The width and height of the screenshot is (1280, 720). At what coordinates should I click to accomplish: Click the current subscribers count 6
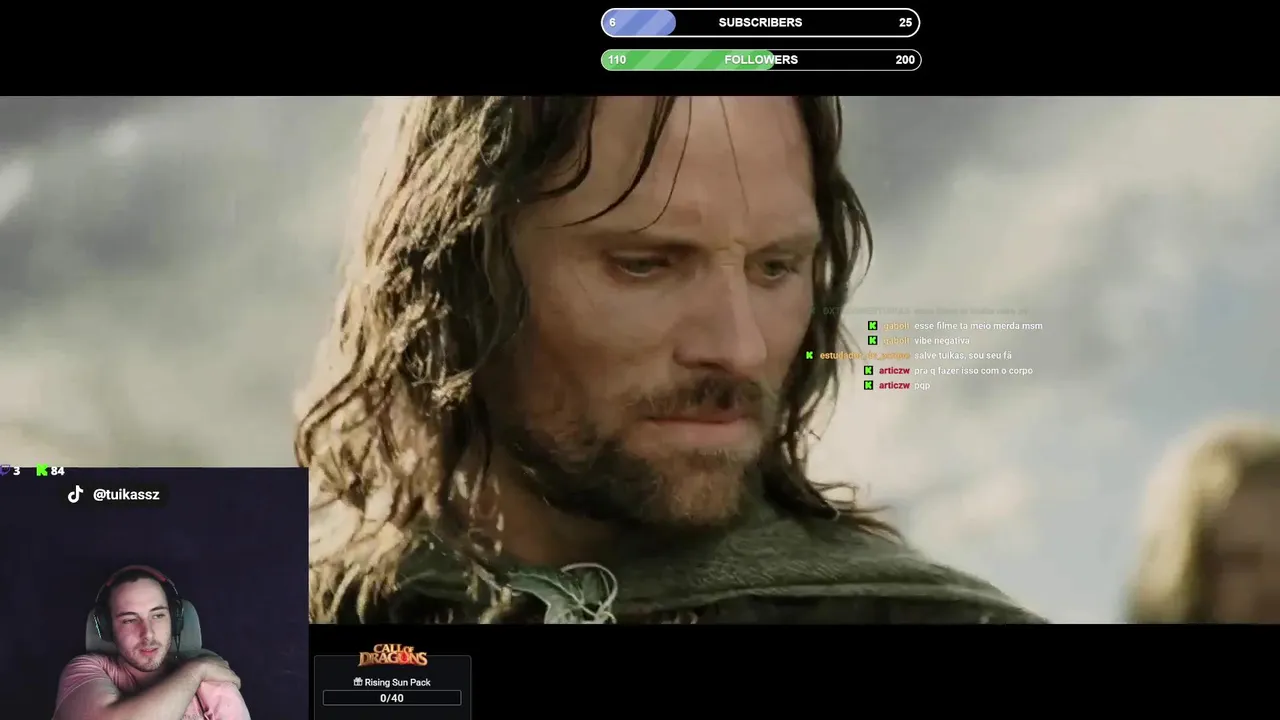[x=612, y=22]
